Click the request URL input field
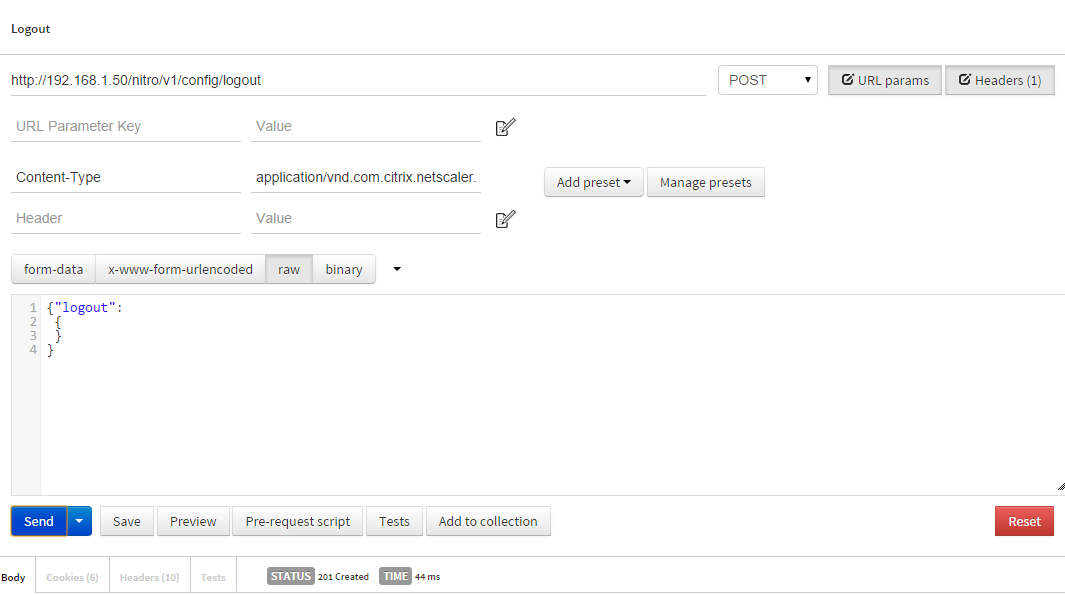The image size is (1065, 595). [x=357, y=80]
